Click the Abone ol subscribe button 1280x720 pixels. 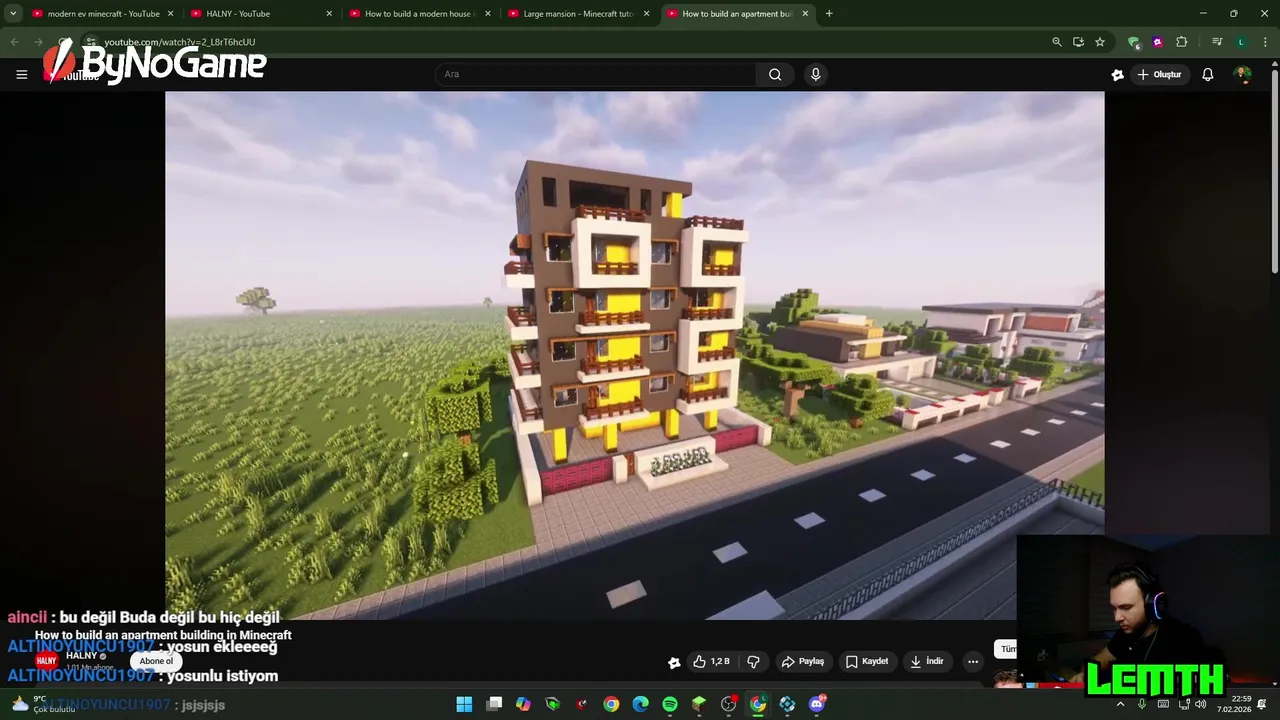click(x=156, y=661)
